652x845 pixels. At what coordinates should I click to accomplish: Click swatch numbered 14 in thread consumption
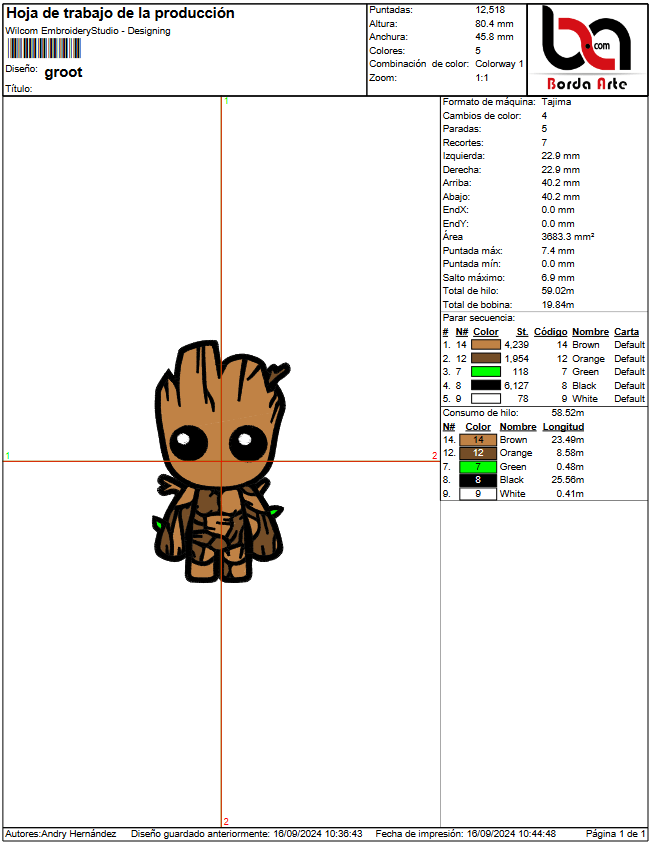[x=477, y=440]
